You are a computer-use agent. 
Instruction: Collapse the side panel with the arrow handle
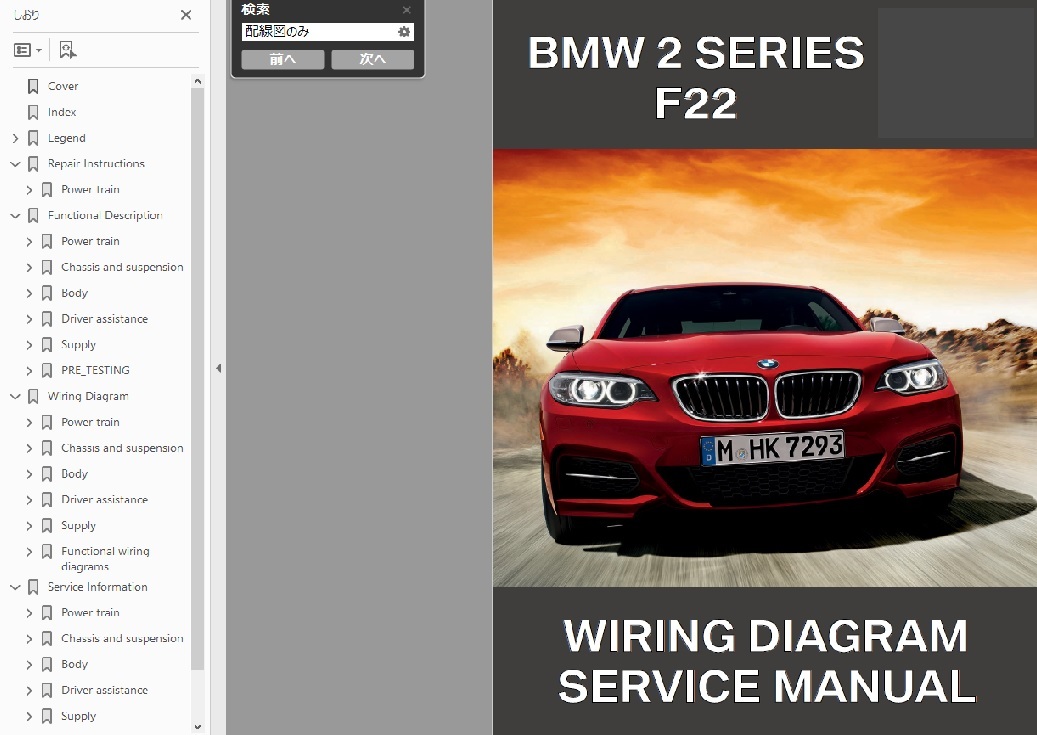(218, 368)
